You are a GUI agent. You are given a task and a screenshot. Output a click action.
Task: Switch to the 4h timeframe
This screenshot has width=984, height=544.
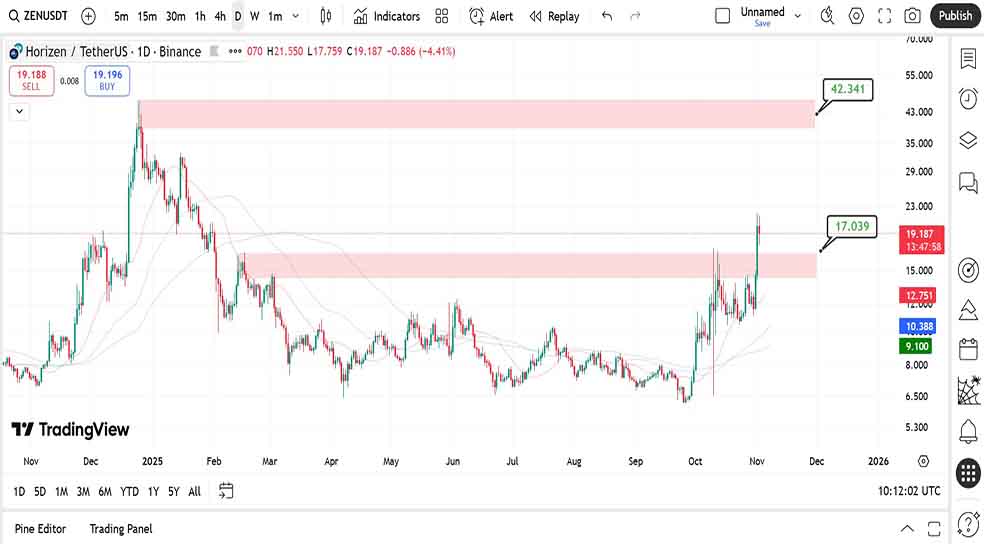tap(220, 16)
